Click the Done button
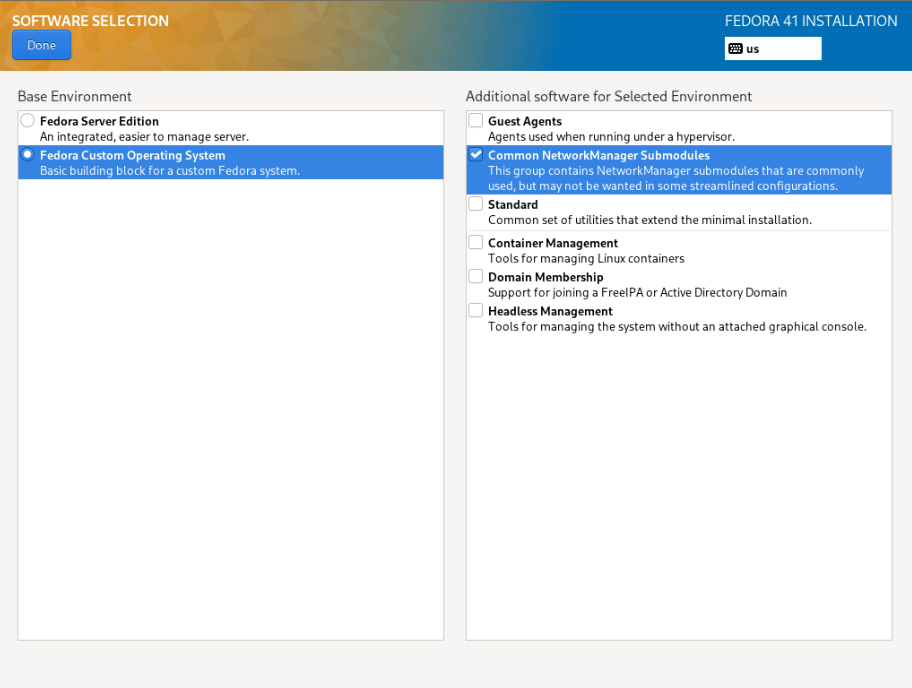This screenshot has height=688, width=912. 41,45
